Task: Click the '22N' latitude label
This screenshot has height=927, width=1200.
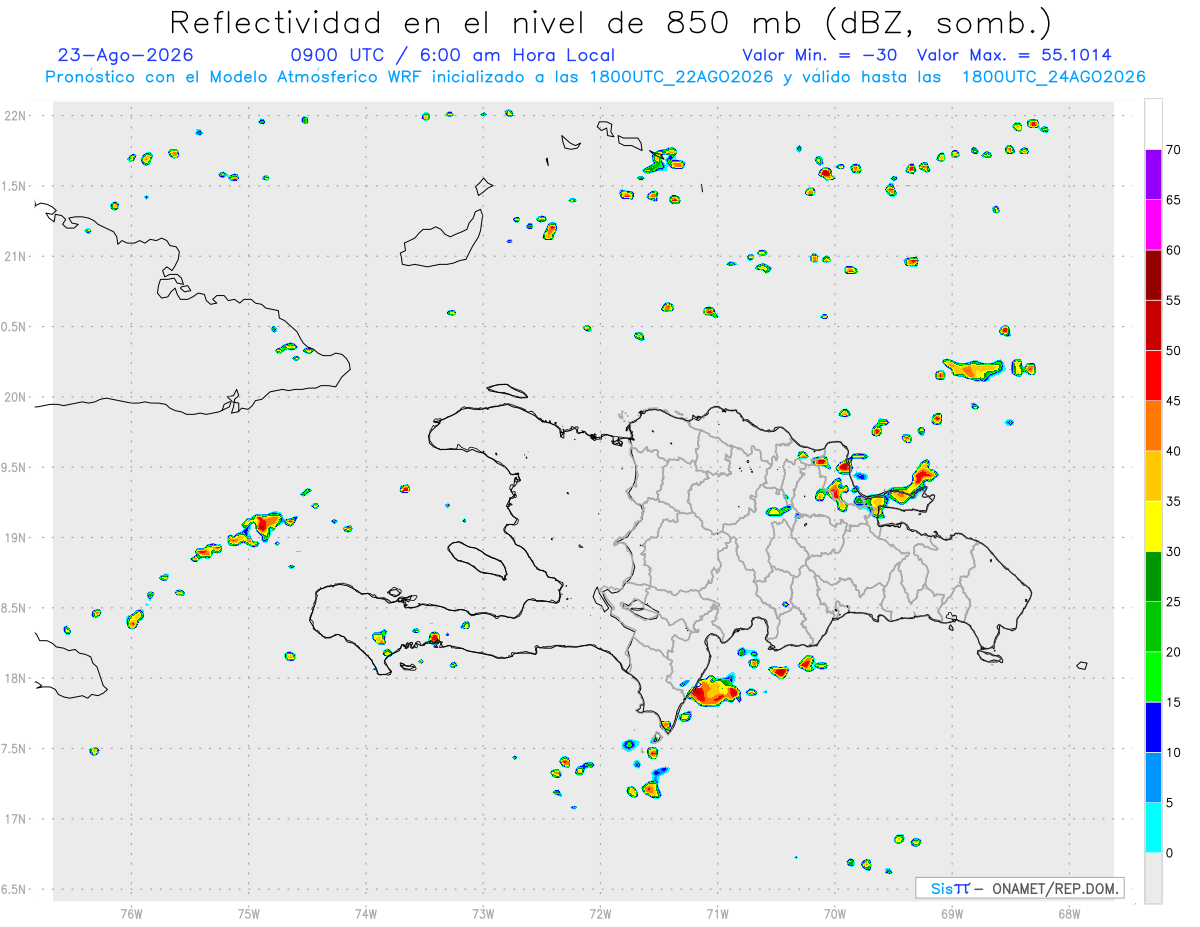Action: 15,116
